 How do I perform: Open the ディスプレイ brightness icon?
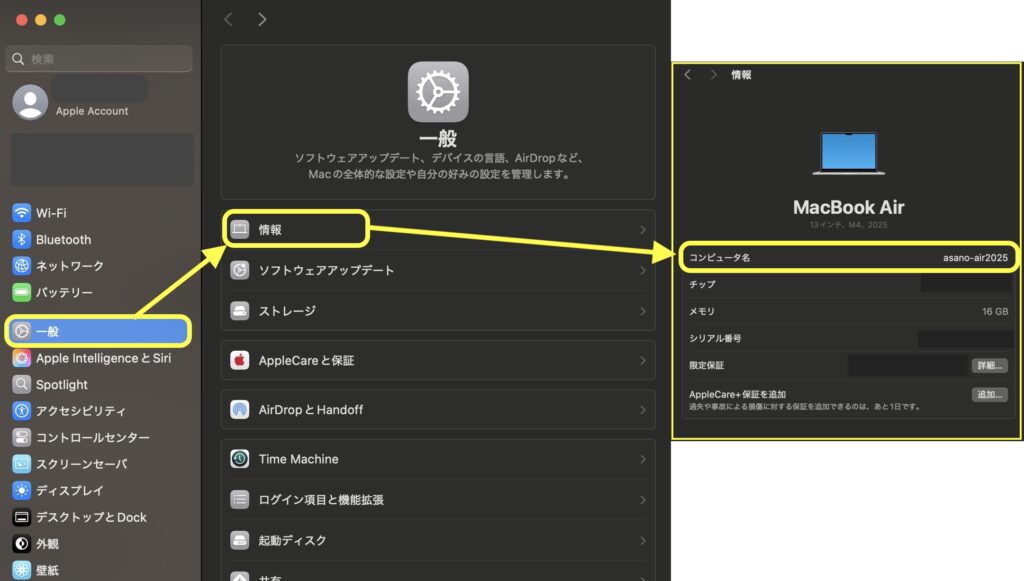point(22,490)
